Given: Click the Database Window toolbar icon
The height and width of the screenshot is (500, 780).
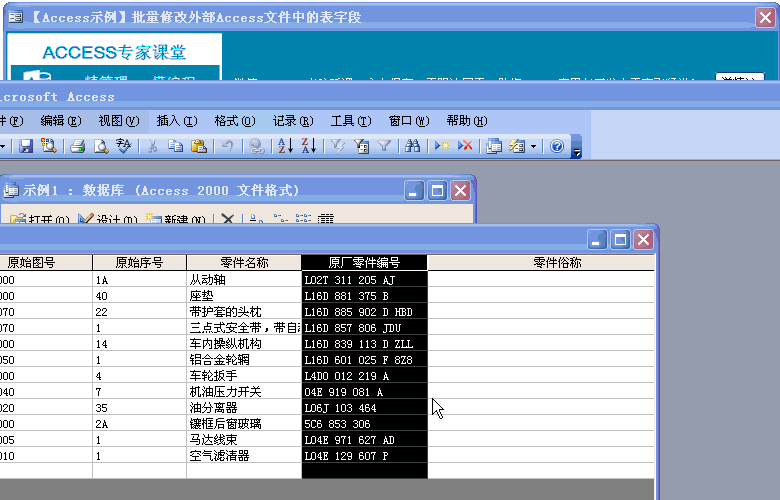Looking at the screenshot, I should tap(494, 146).
